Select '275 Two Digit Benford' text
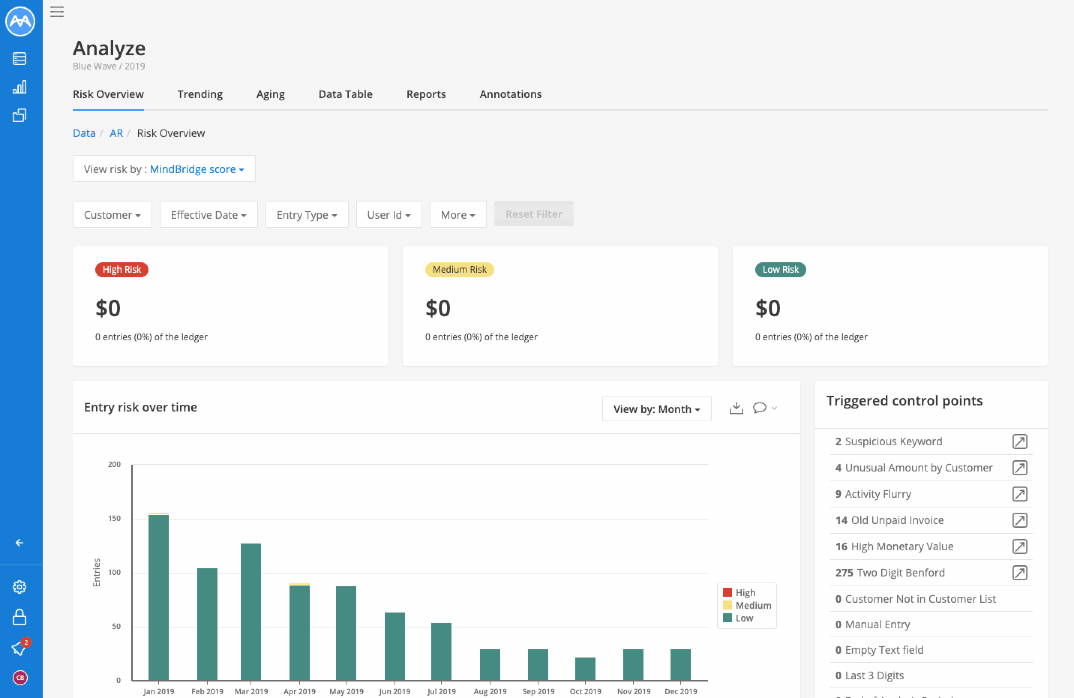The image size is (1074, 698). click(x=890, y=573)
